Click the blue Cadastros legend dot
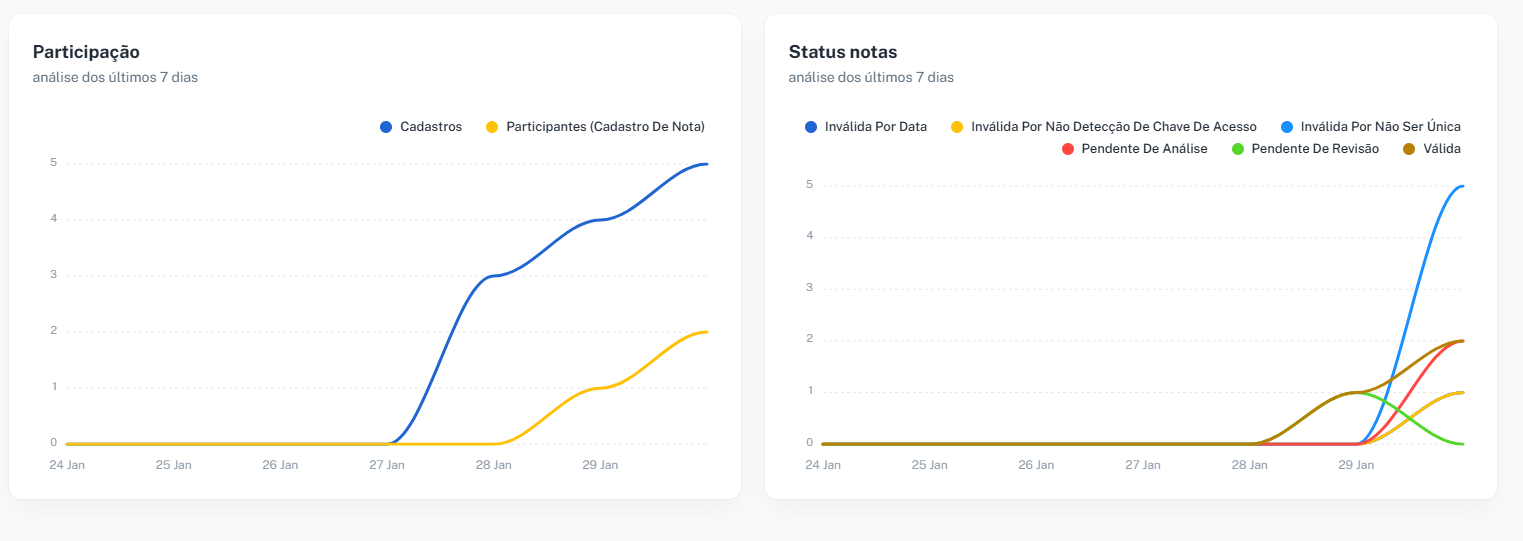 tap(386, 127)
